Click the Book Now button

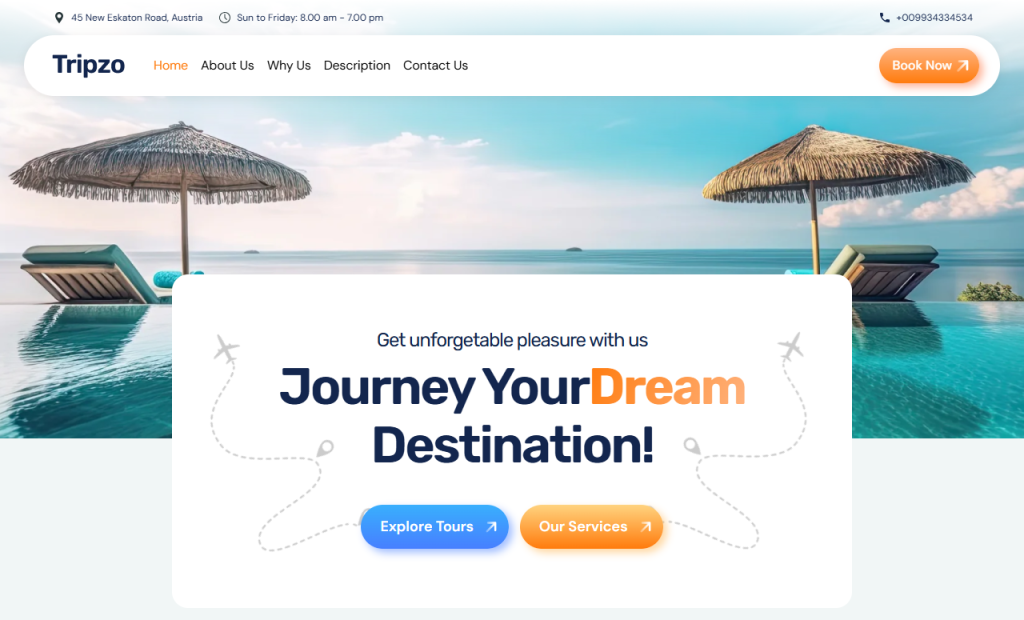[x=929, y=65]
